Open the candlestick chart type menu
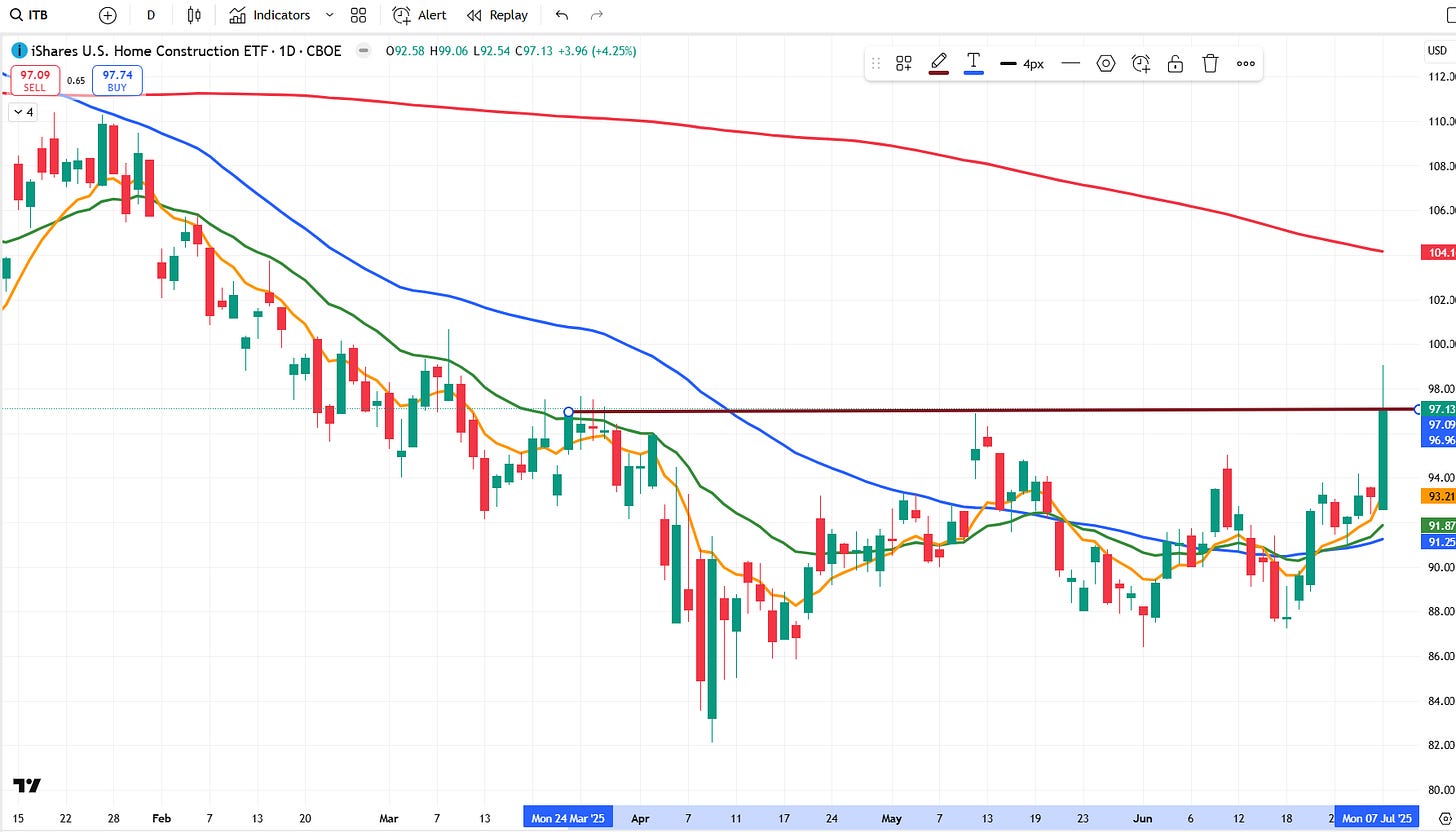Viewport: 1456px width, 832px height. click(194, 15)
